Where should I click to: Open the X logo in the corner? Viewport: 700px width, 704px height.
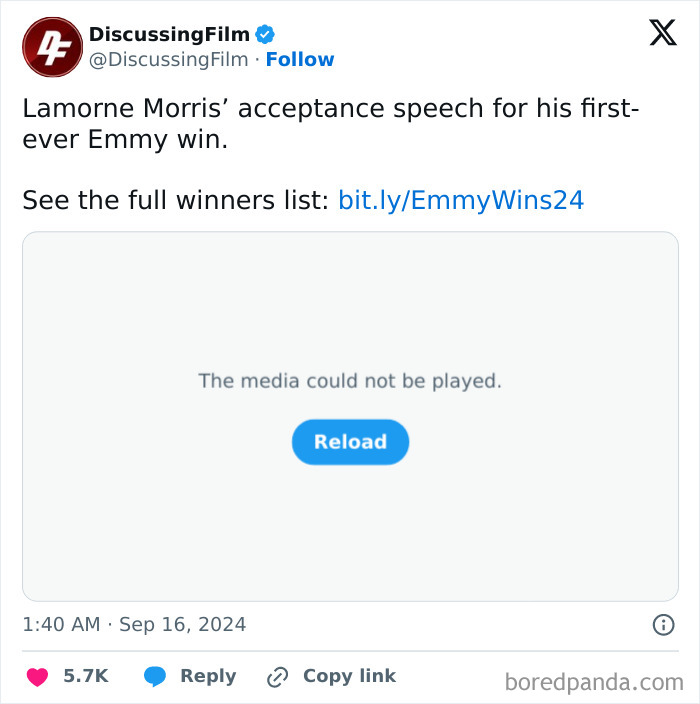(x=662, y=33)
